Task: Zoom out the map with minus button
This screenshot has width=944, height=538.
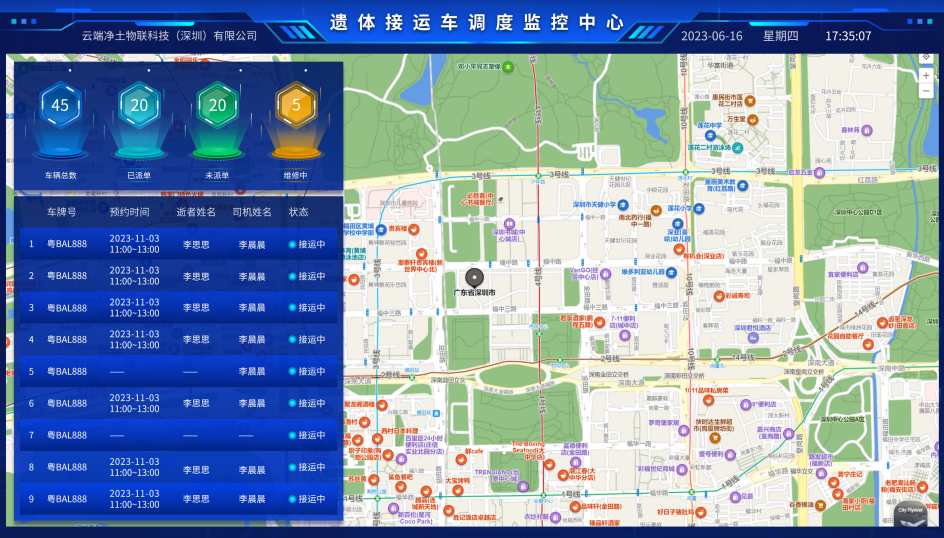Action: [x=926, y=91]
